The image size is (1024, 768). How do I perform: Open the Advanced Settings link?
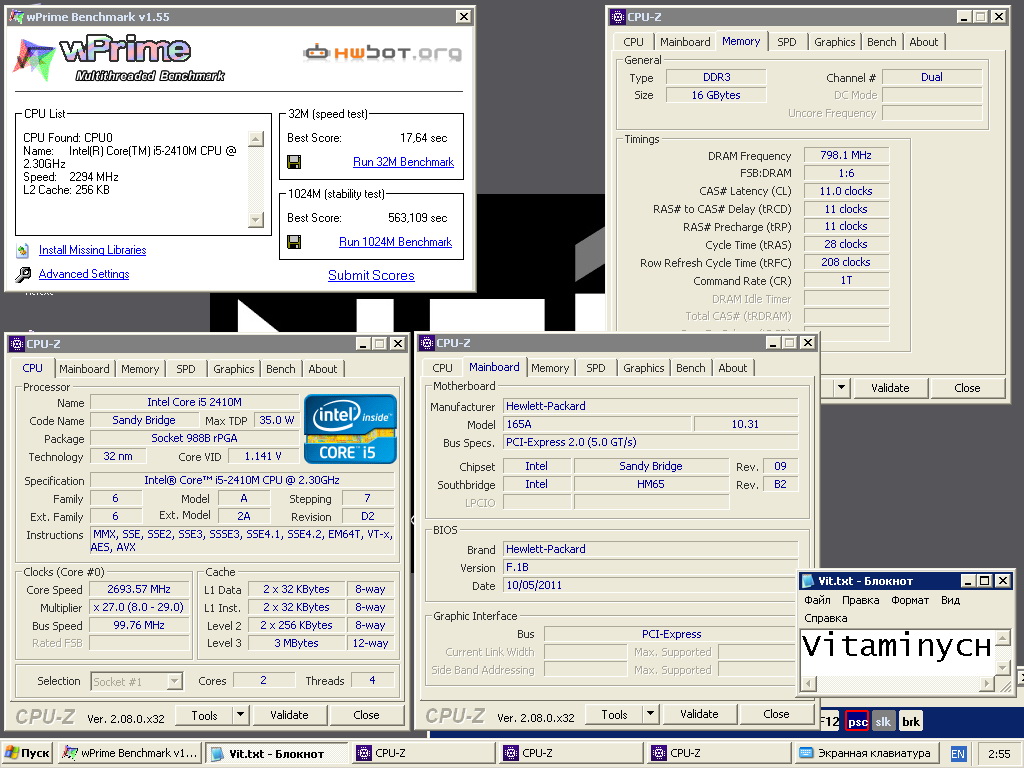tap(84, 274)
